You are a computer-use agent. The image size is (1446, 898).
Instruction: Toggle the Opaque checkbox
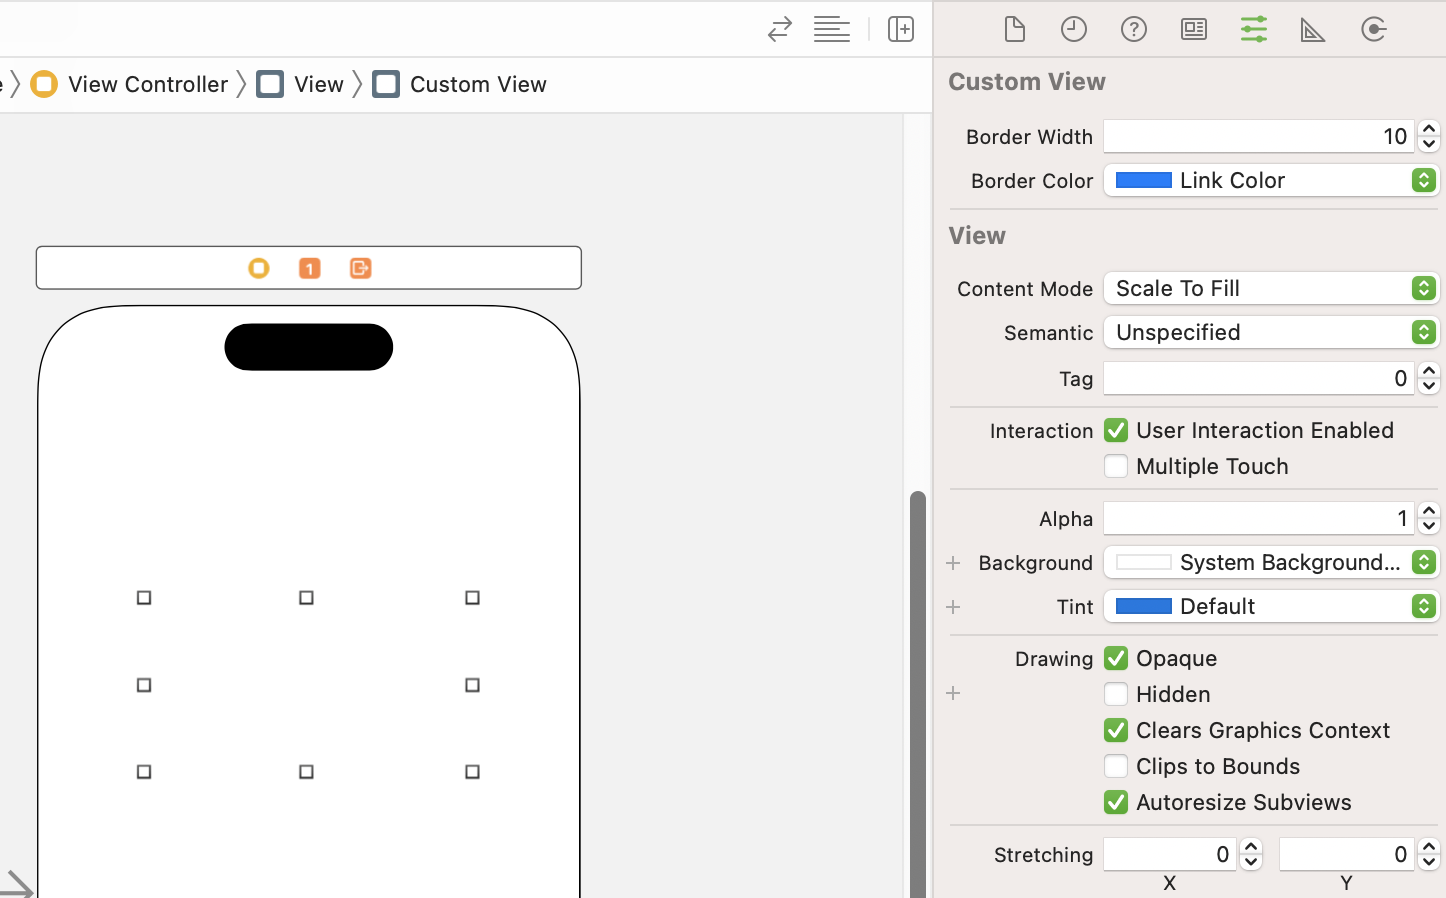click(1116, 658)
